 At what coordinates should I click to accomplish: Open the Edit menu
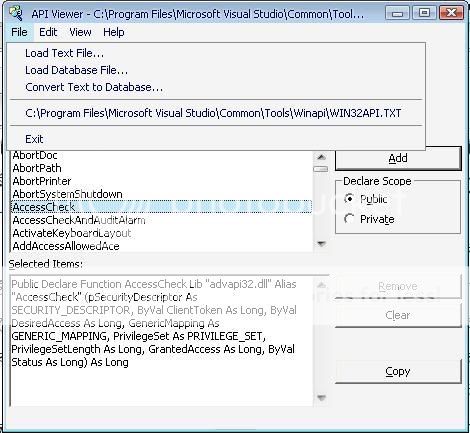click(x=48, y=32)
